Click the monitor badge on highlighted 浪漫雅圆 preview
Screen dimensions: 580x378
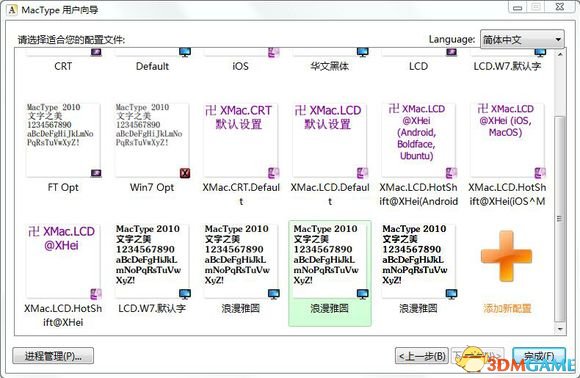pos(362,294)
